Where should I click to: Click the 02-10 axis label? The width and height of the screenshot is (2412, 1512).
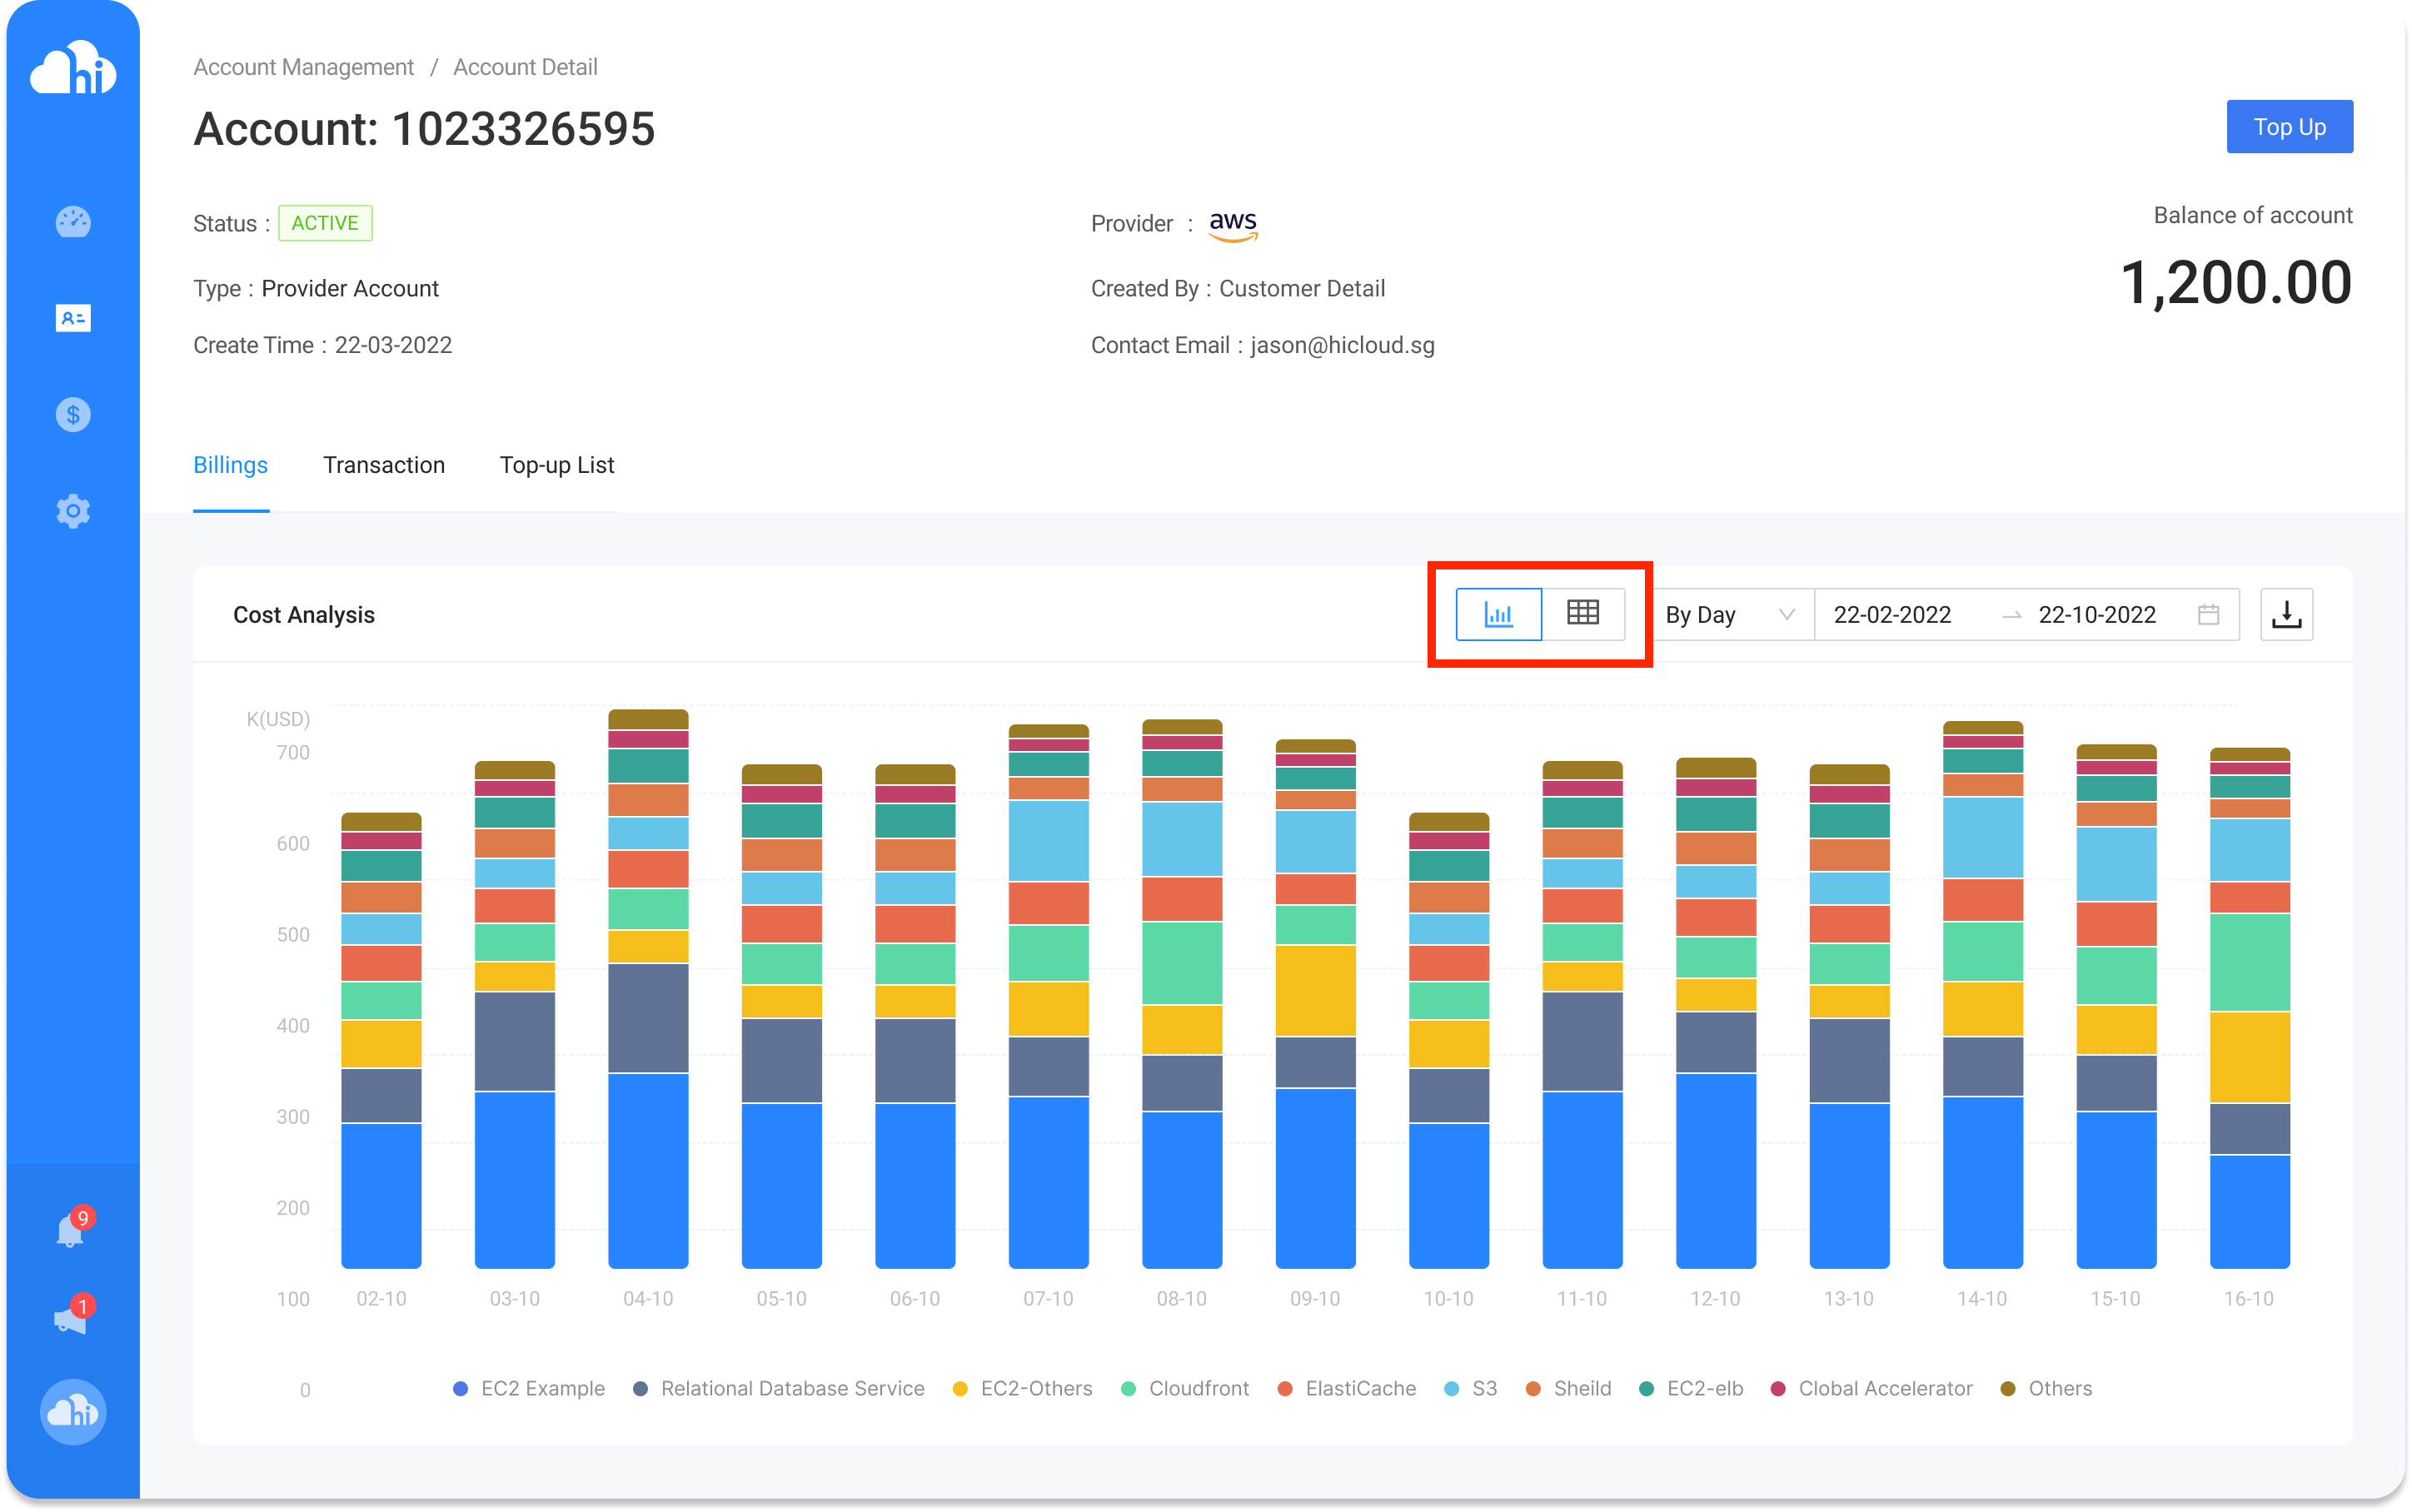pos(381,1298)
